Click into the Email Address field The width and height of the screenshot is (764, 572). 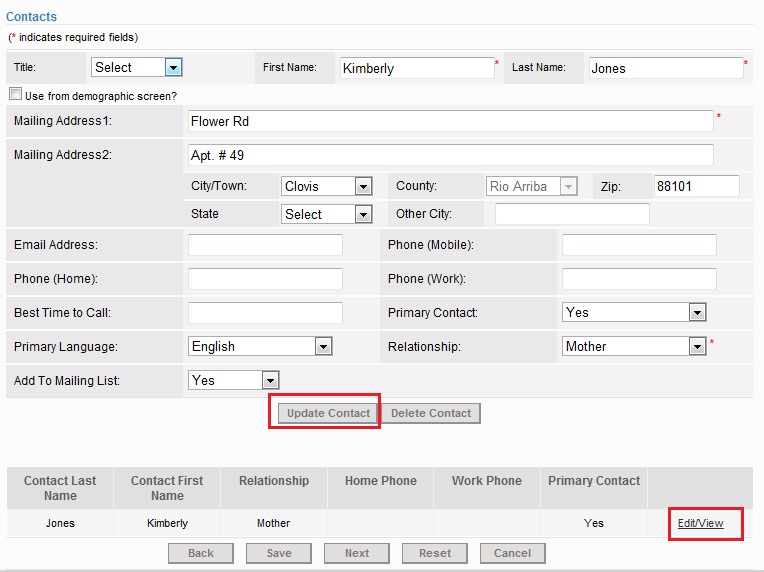pyautogui.click(x=265, y=245)
